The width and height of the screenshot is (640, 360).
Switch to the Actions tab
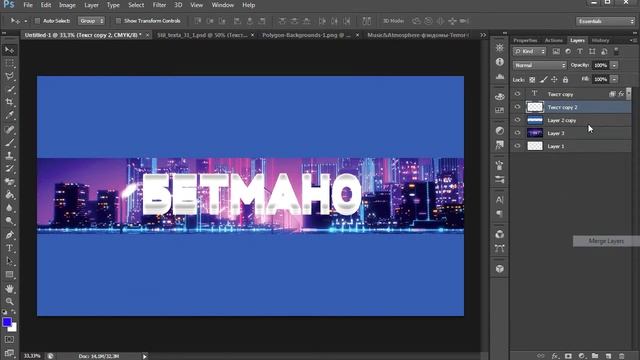[553, 40]
